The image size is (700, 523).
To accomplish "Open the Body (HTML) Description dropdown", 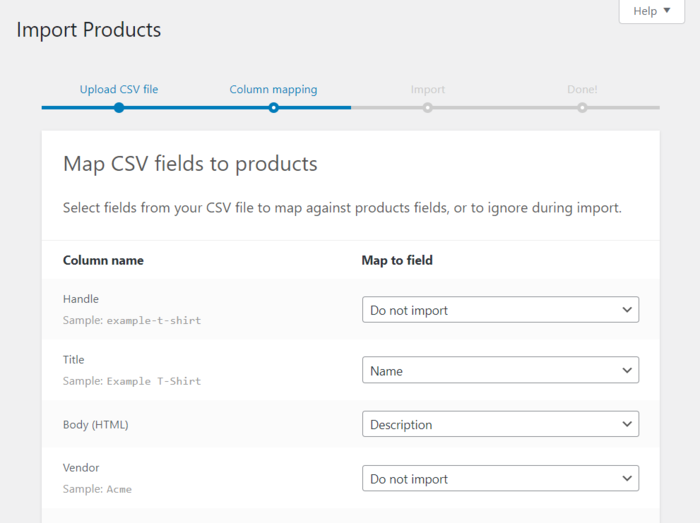I will [x=500, y=424].
